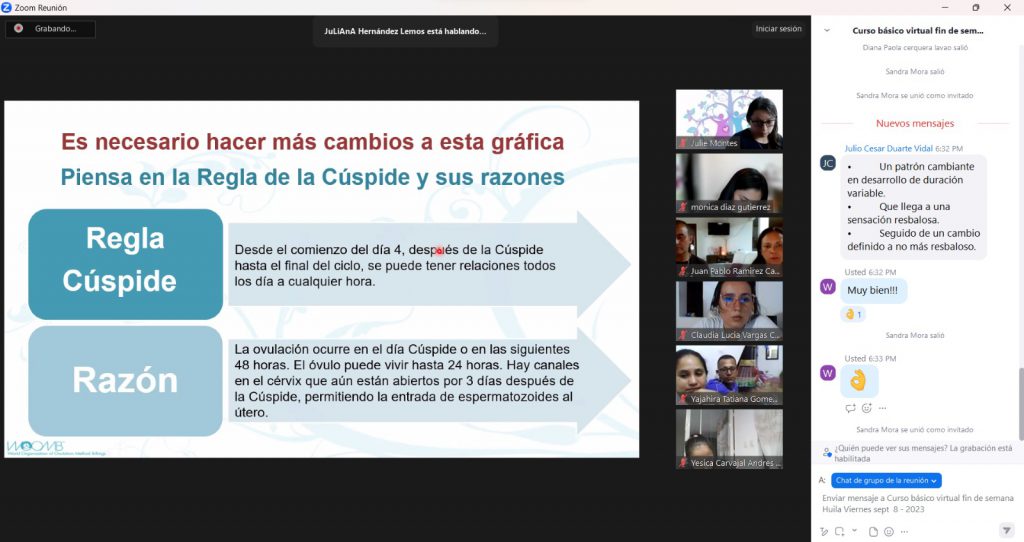The image size is (1024, 542).
Task: Click muted mic icon on Julie Montes
Action: click(x=684, y=143)
